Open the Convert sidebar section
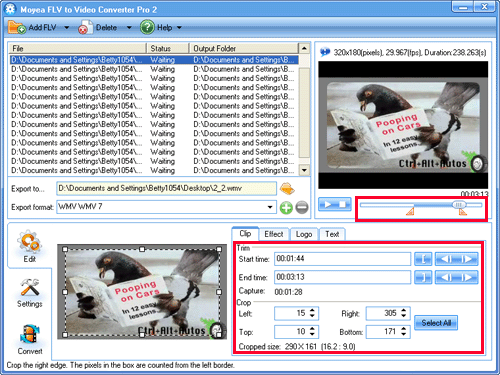The width and height of the screenshot is (500, 375). coord(30,339)
